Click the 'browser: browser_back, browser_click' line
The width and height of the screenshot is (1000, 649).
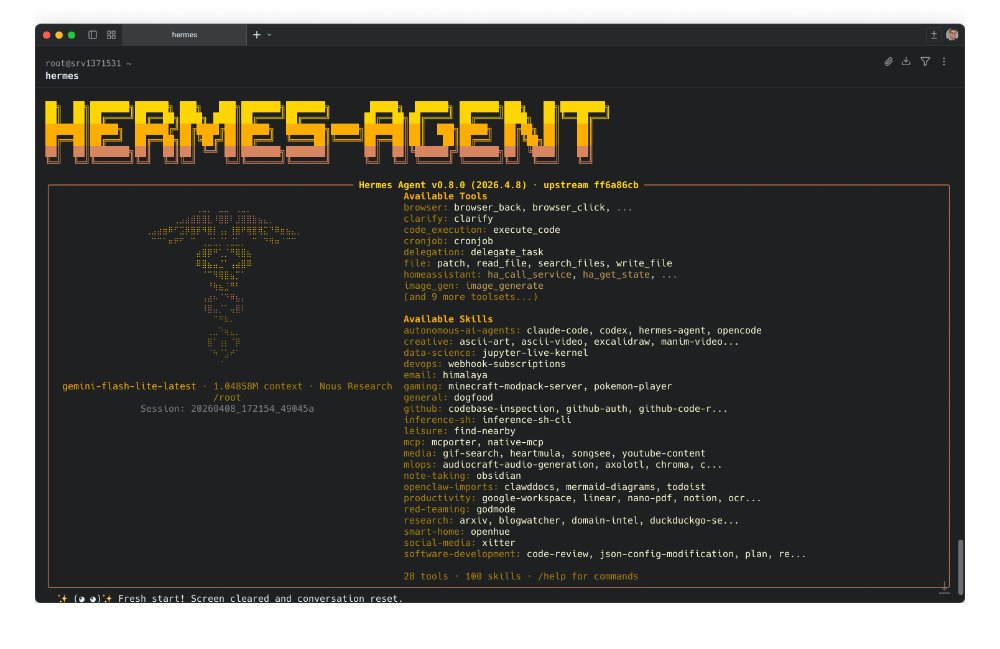[517, 207]
